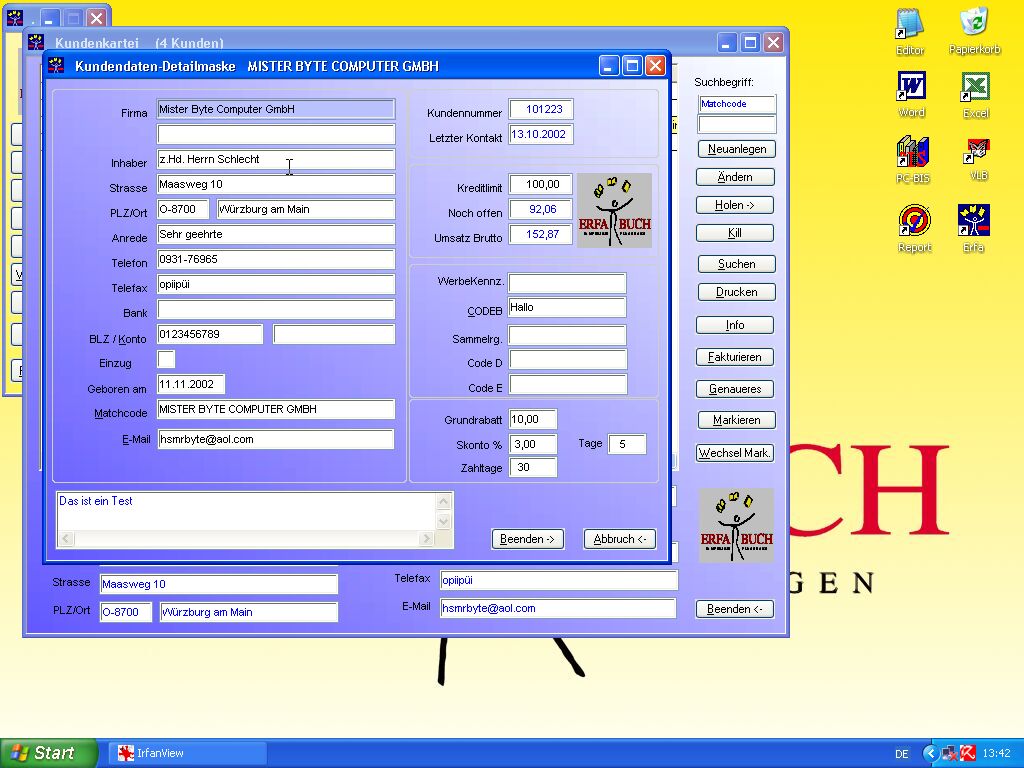Click the Genaueres button
Screen dimensions: 1024x768
click(735, 389)
